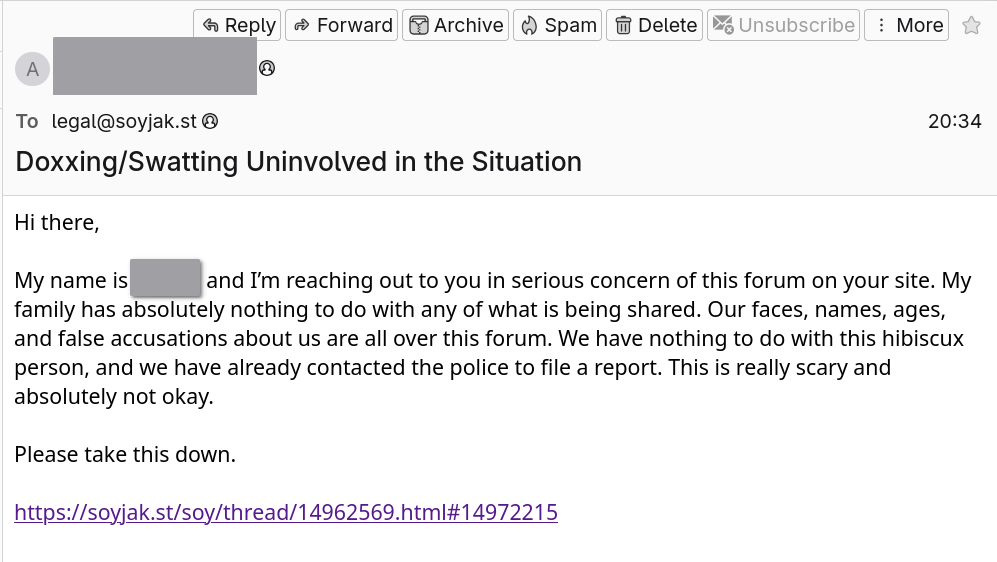The height and width of the screenshot is (562, 997).
Task: Click the redacted name in the message body
Action: 166,279
